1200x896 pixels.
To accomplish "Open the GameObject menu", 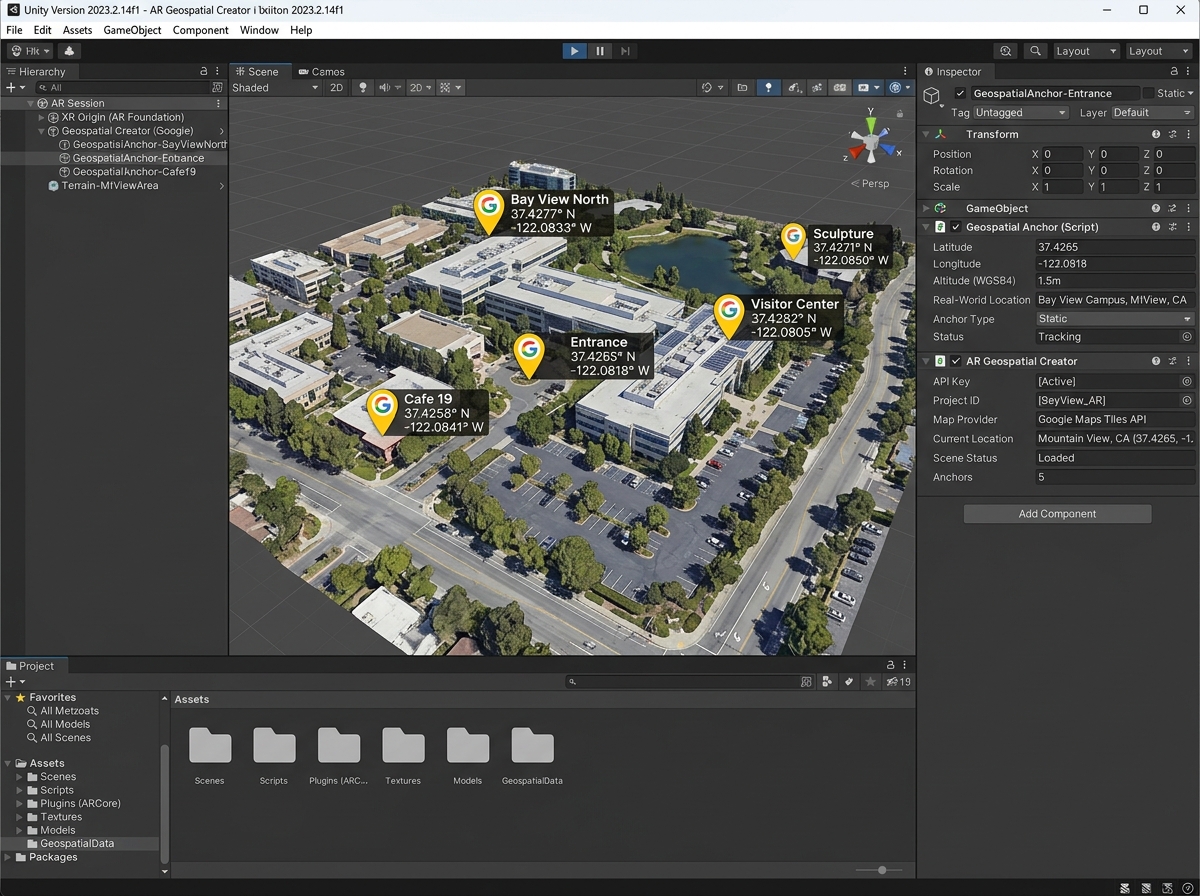I will pyautogui.click(x=133, y=30).
